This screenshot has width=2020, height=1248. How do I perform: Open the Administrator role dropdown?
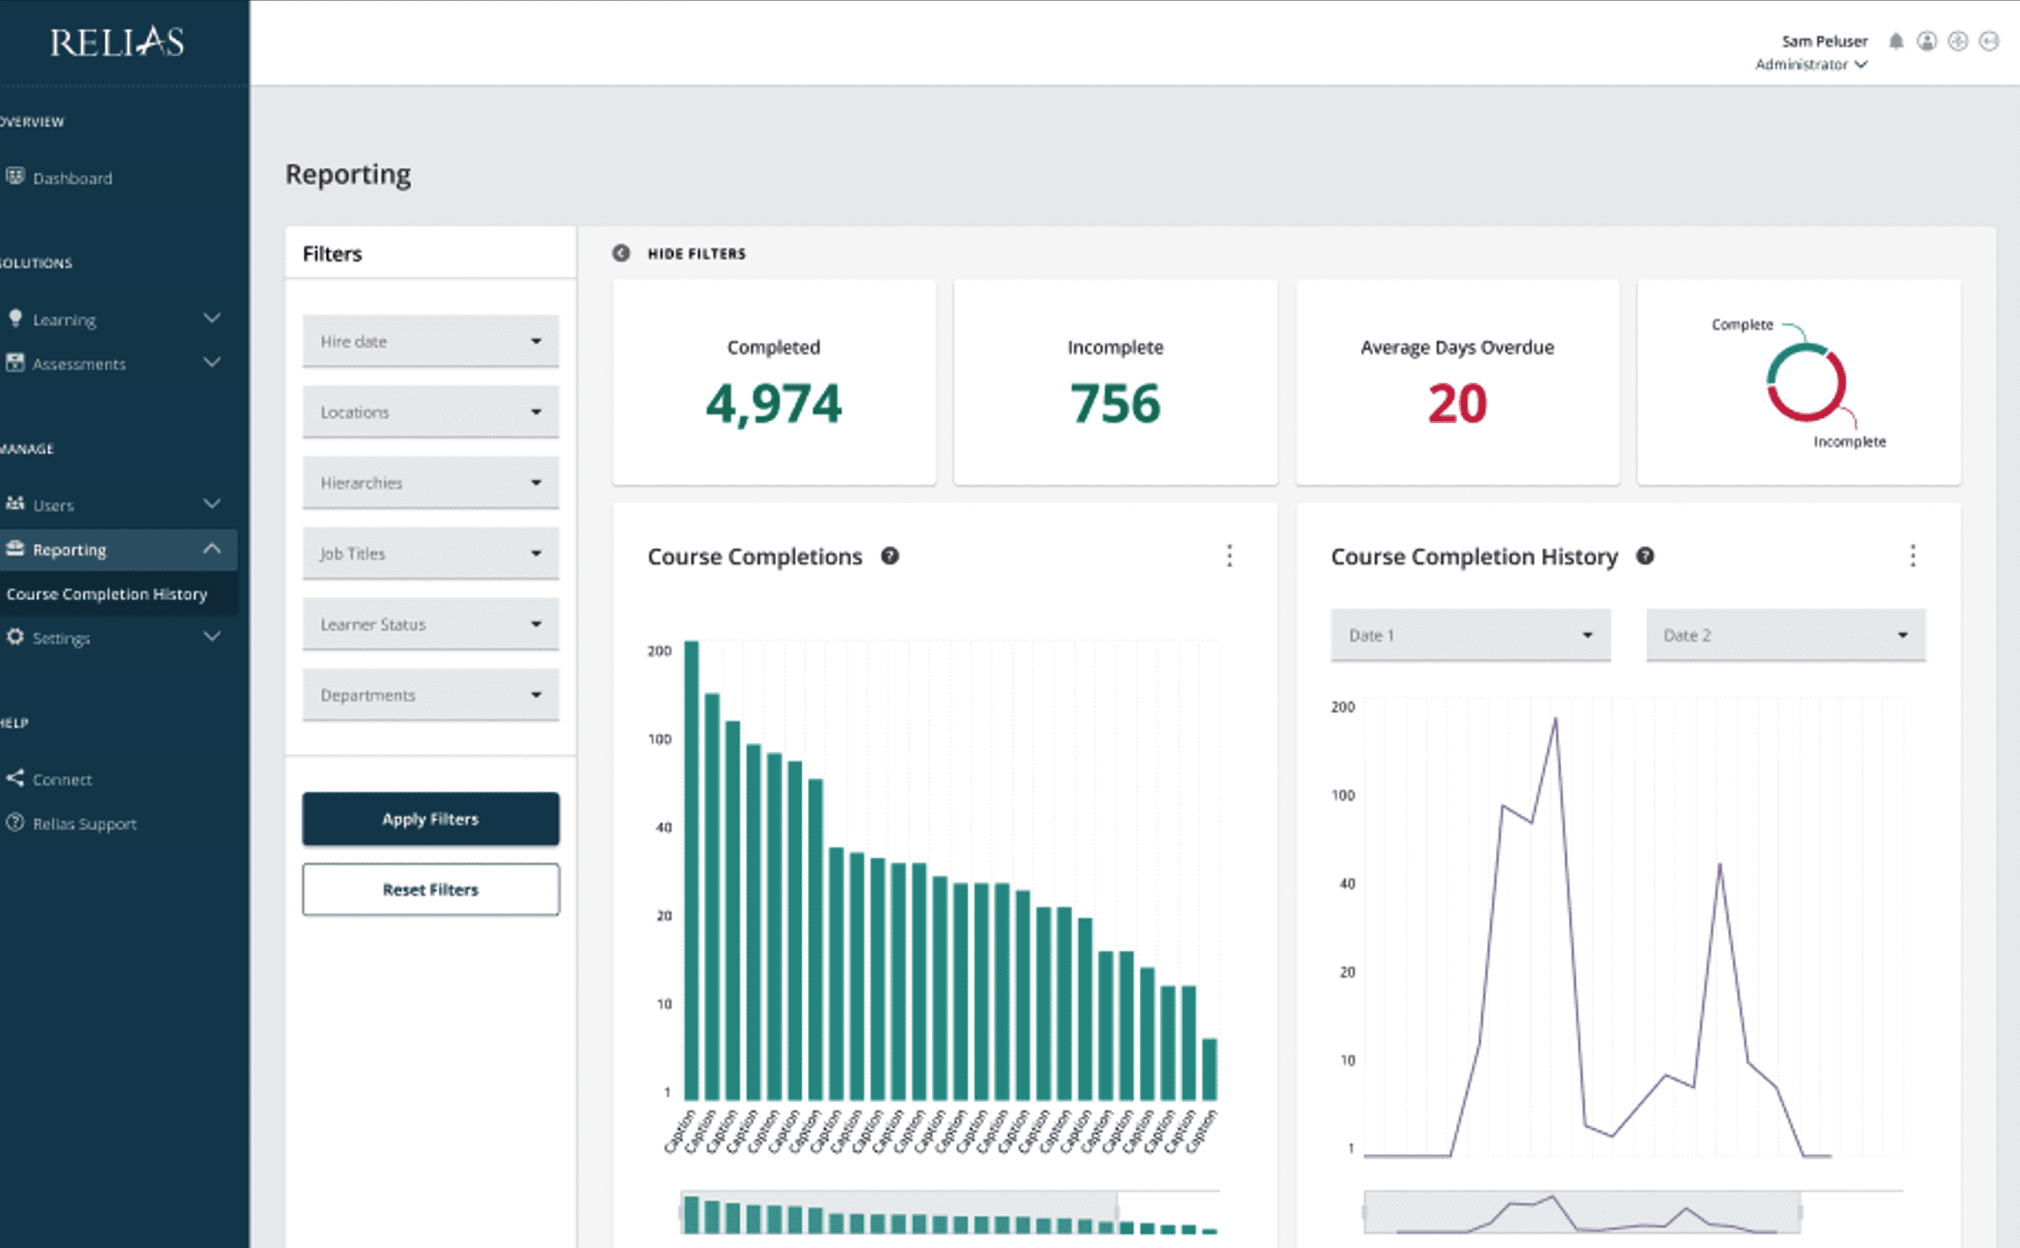click(x=1811, y=64)
